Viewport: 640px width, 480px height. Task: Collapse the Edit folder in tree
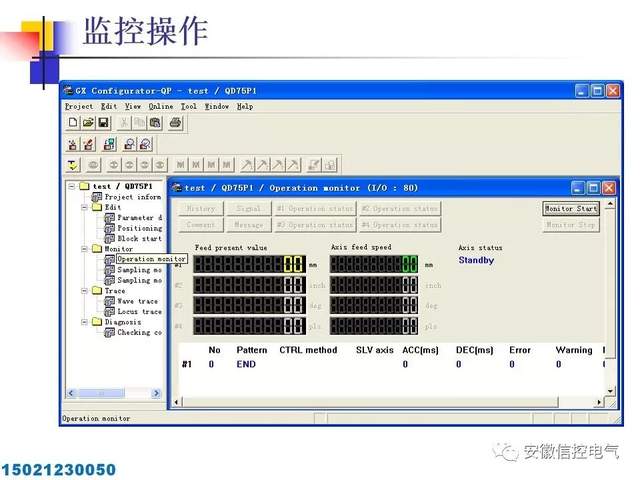84,207
